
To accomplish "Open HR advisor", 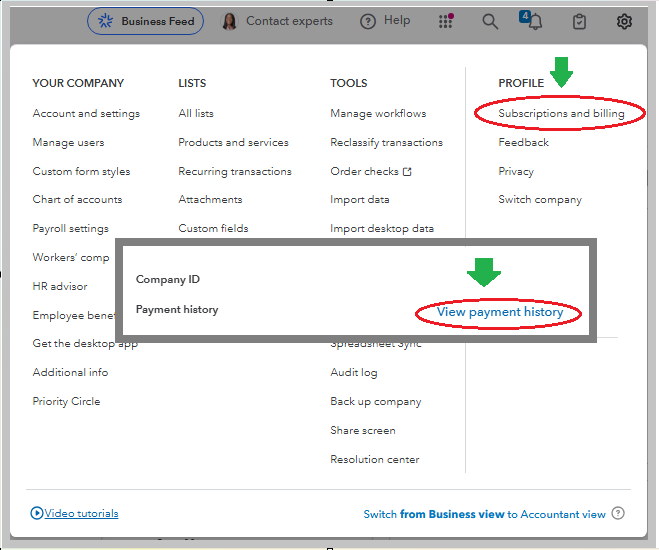I will pos(60,286).
